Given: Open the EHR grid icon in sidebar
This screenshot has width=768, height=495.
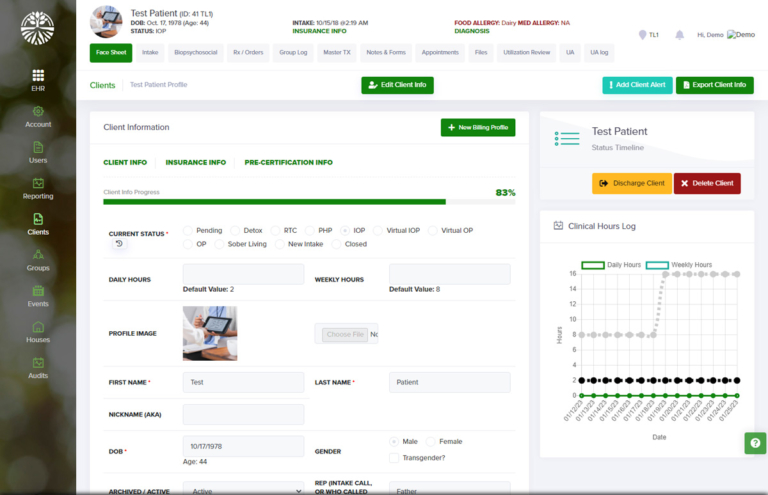Looking at the screenshot, I should (38, 75).
